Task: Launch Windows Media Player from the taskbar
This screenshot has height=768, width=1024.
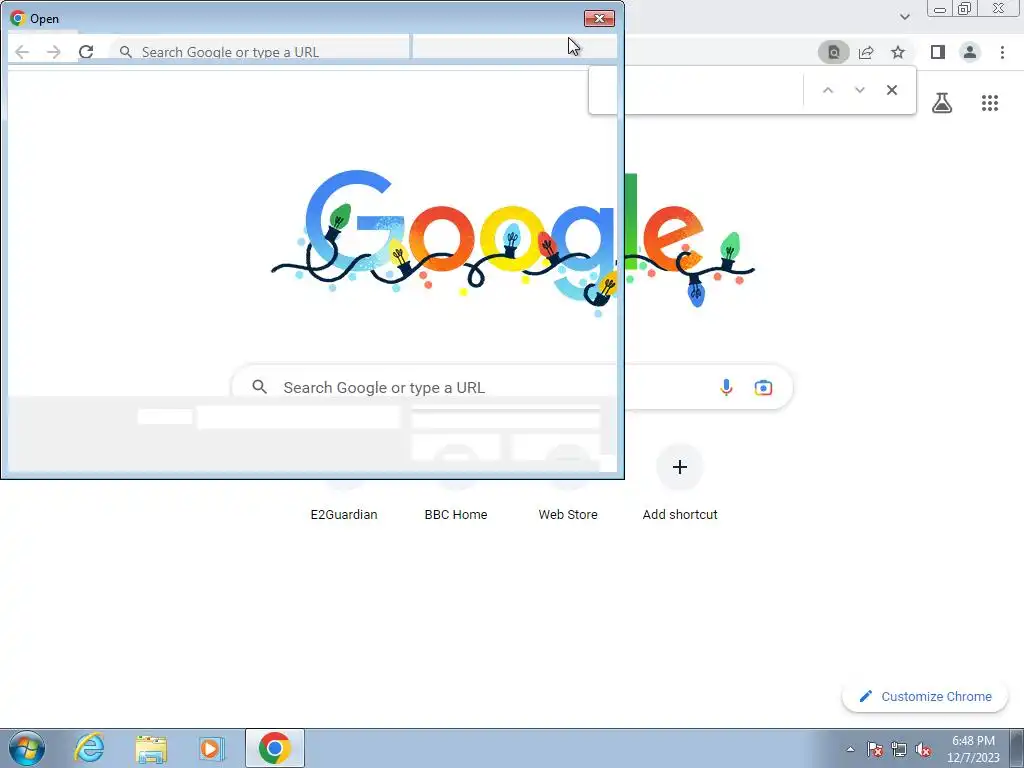Action: (x=212, y=748)
